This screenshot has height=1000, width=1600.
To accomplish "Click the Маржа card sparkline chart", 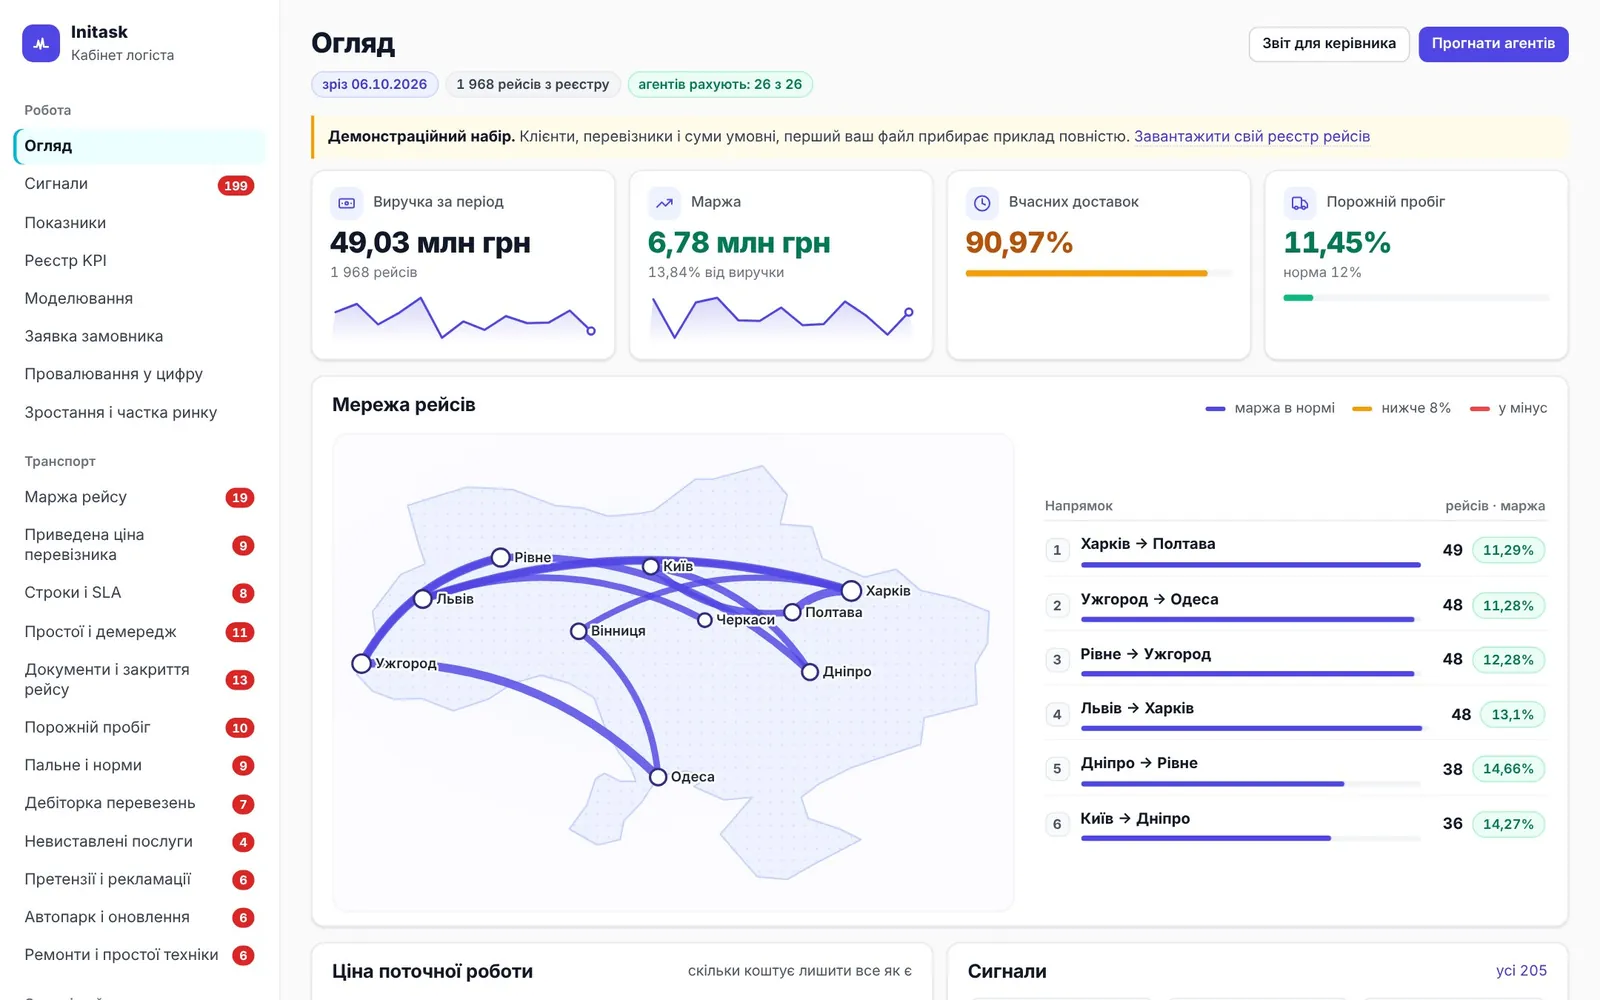I will pyautogui.click(x=782, y=318).
